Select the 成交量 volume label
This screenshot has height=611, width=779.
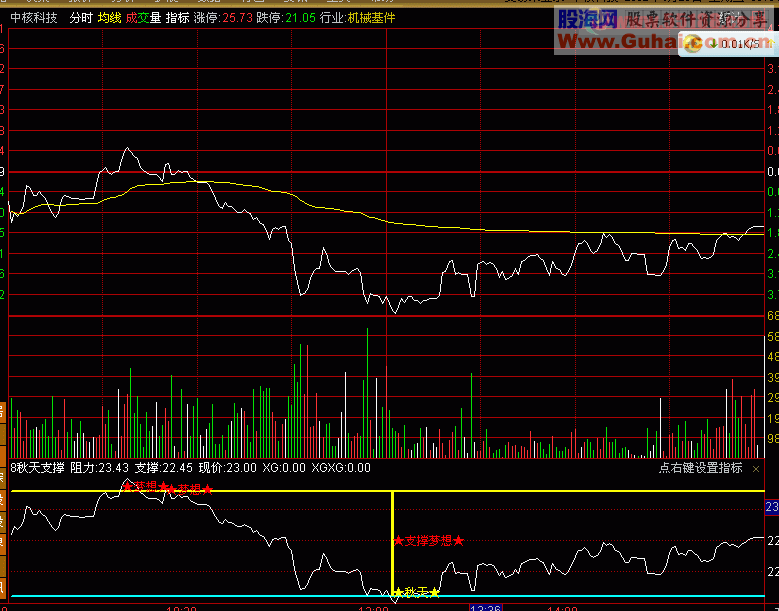143,18
